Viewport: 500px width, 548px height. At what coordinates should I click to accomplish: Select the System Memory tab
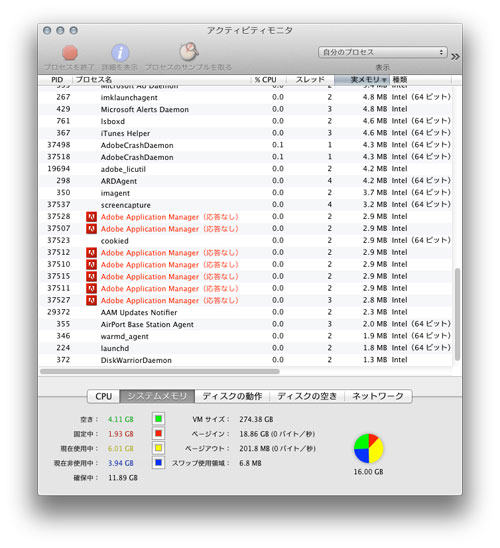tap(157, 396)
